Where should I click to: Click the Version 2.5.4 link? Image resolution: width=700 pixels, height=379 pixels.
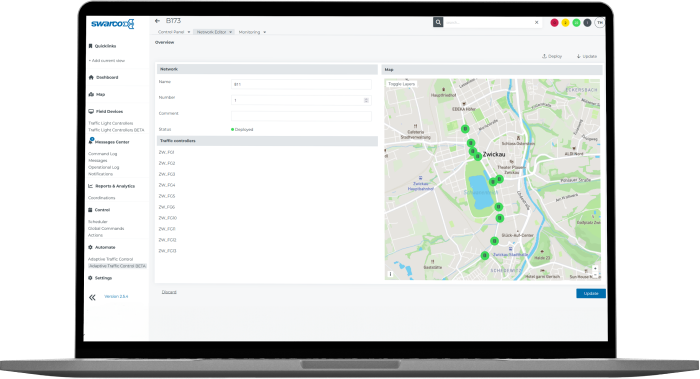(x=116, y=296)
